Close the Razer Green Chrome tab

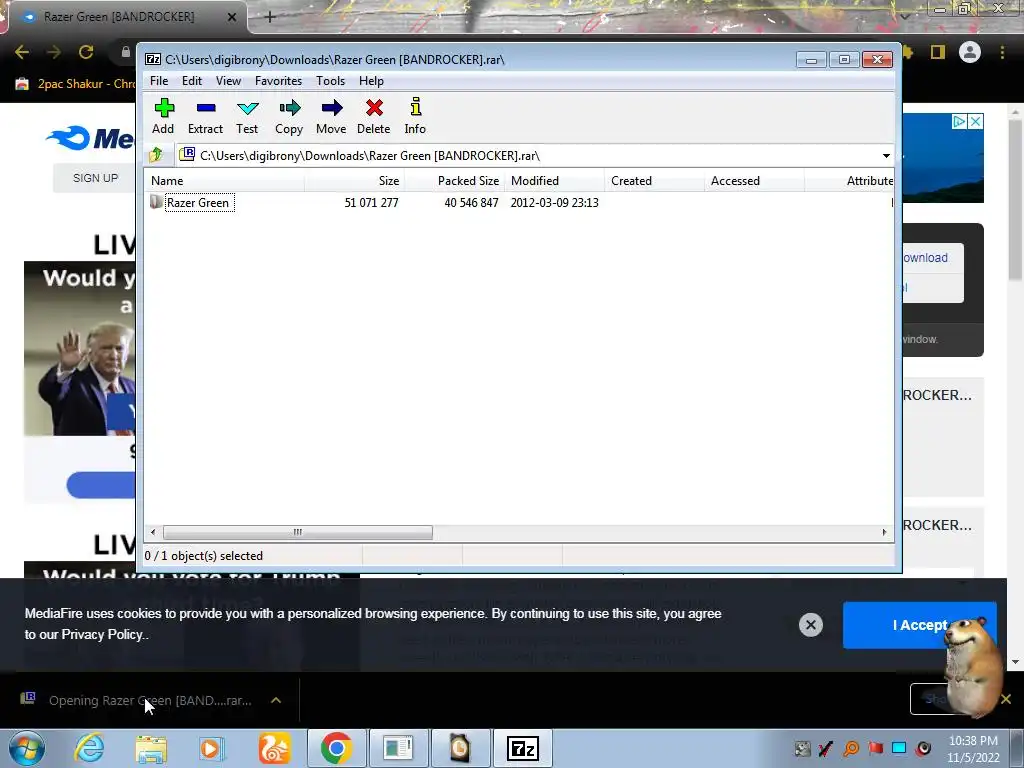(x=232, y=17)
